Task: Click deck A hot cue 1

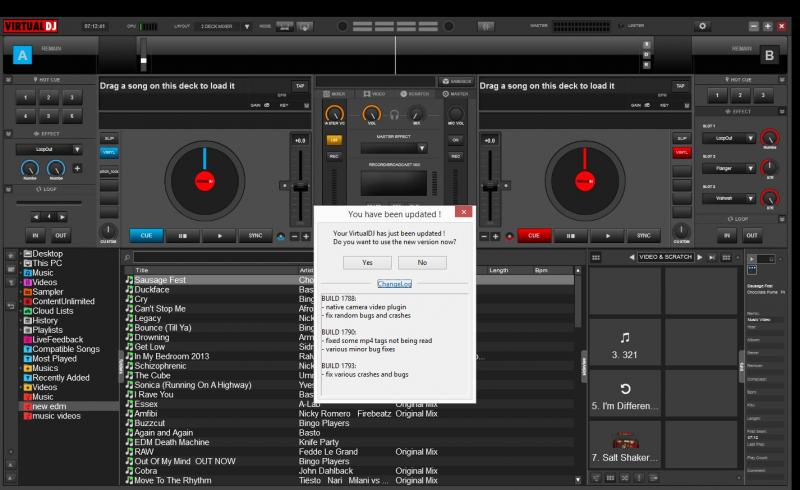Action: 26,97
